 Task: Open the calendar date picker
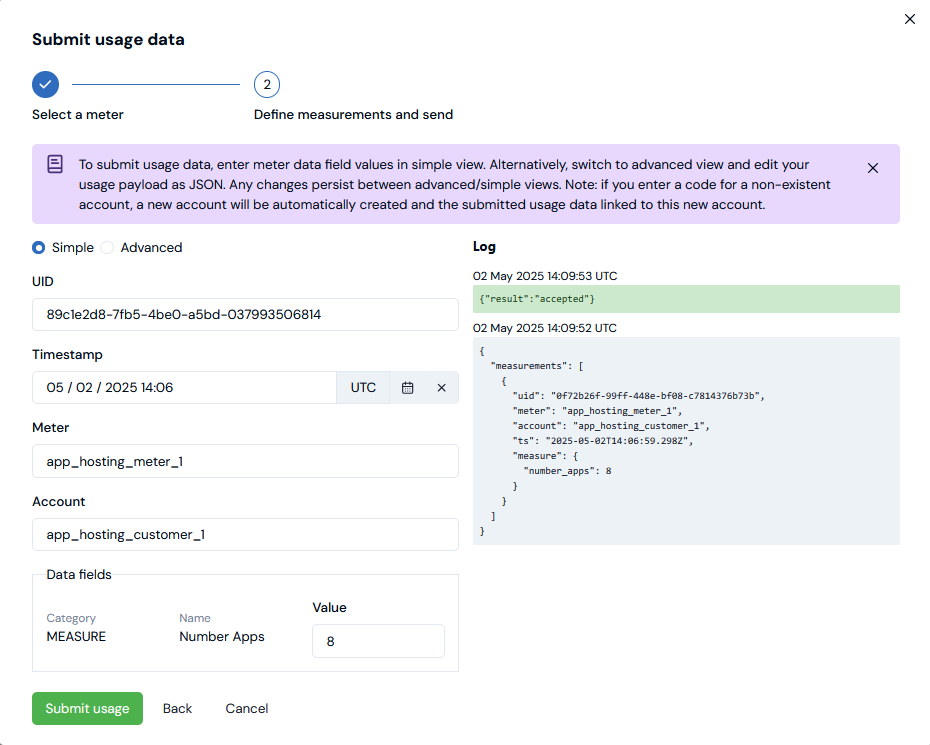[x=408, y=388]
